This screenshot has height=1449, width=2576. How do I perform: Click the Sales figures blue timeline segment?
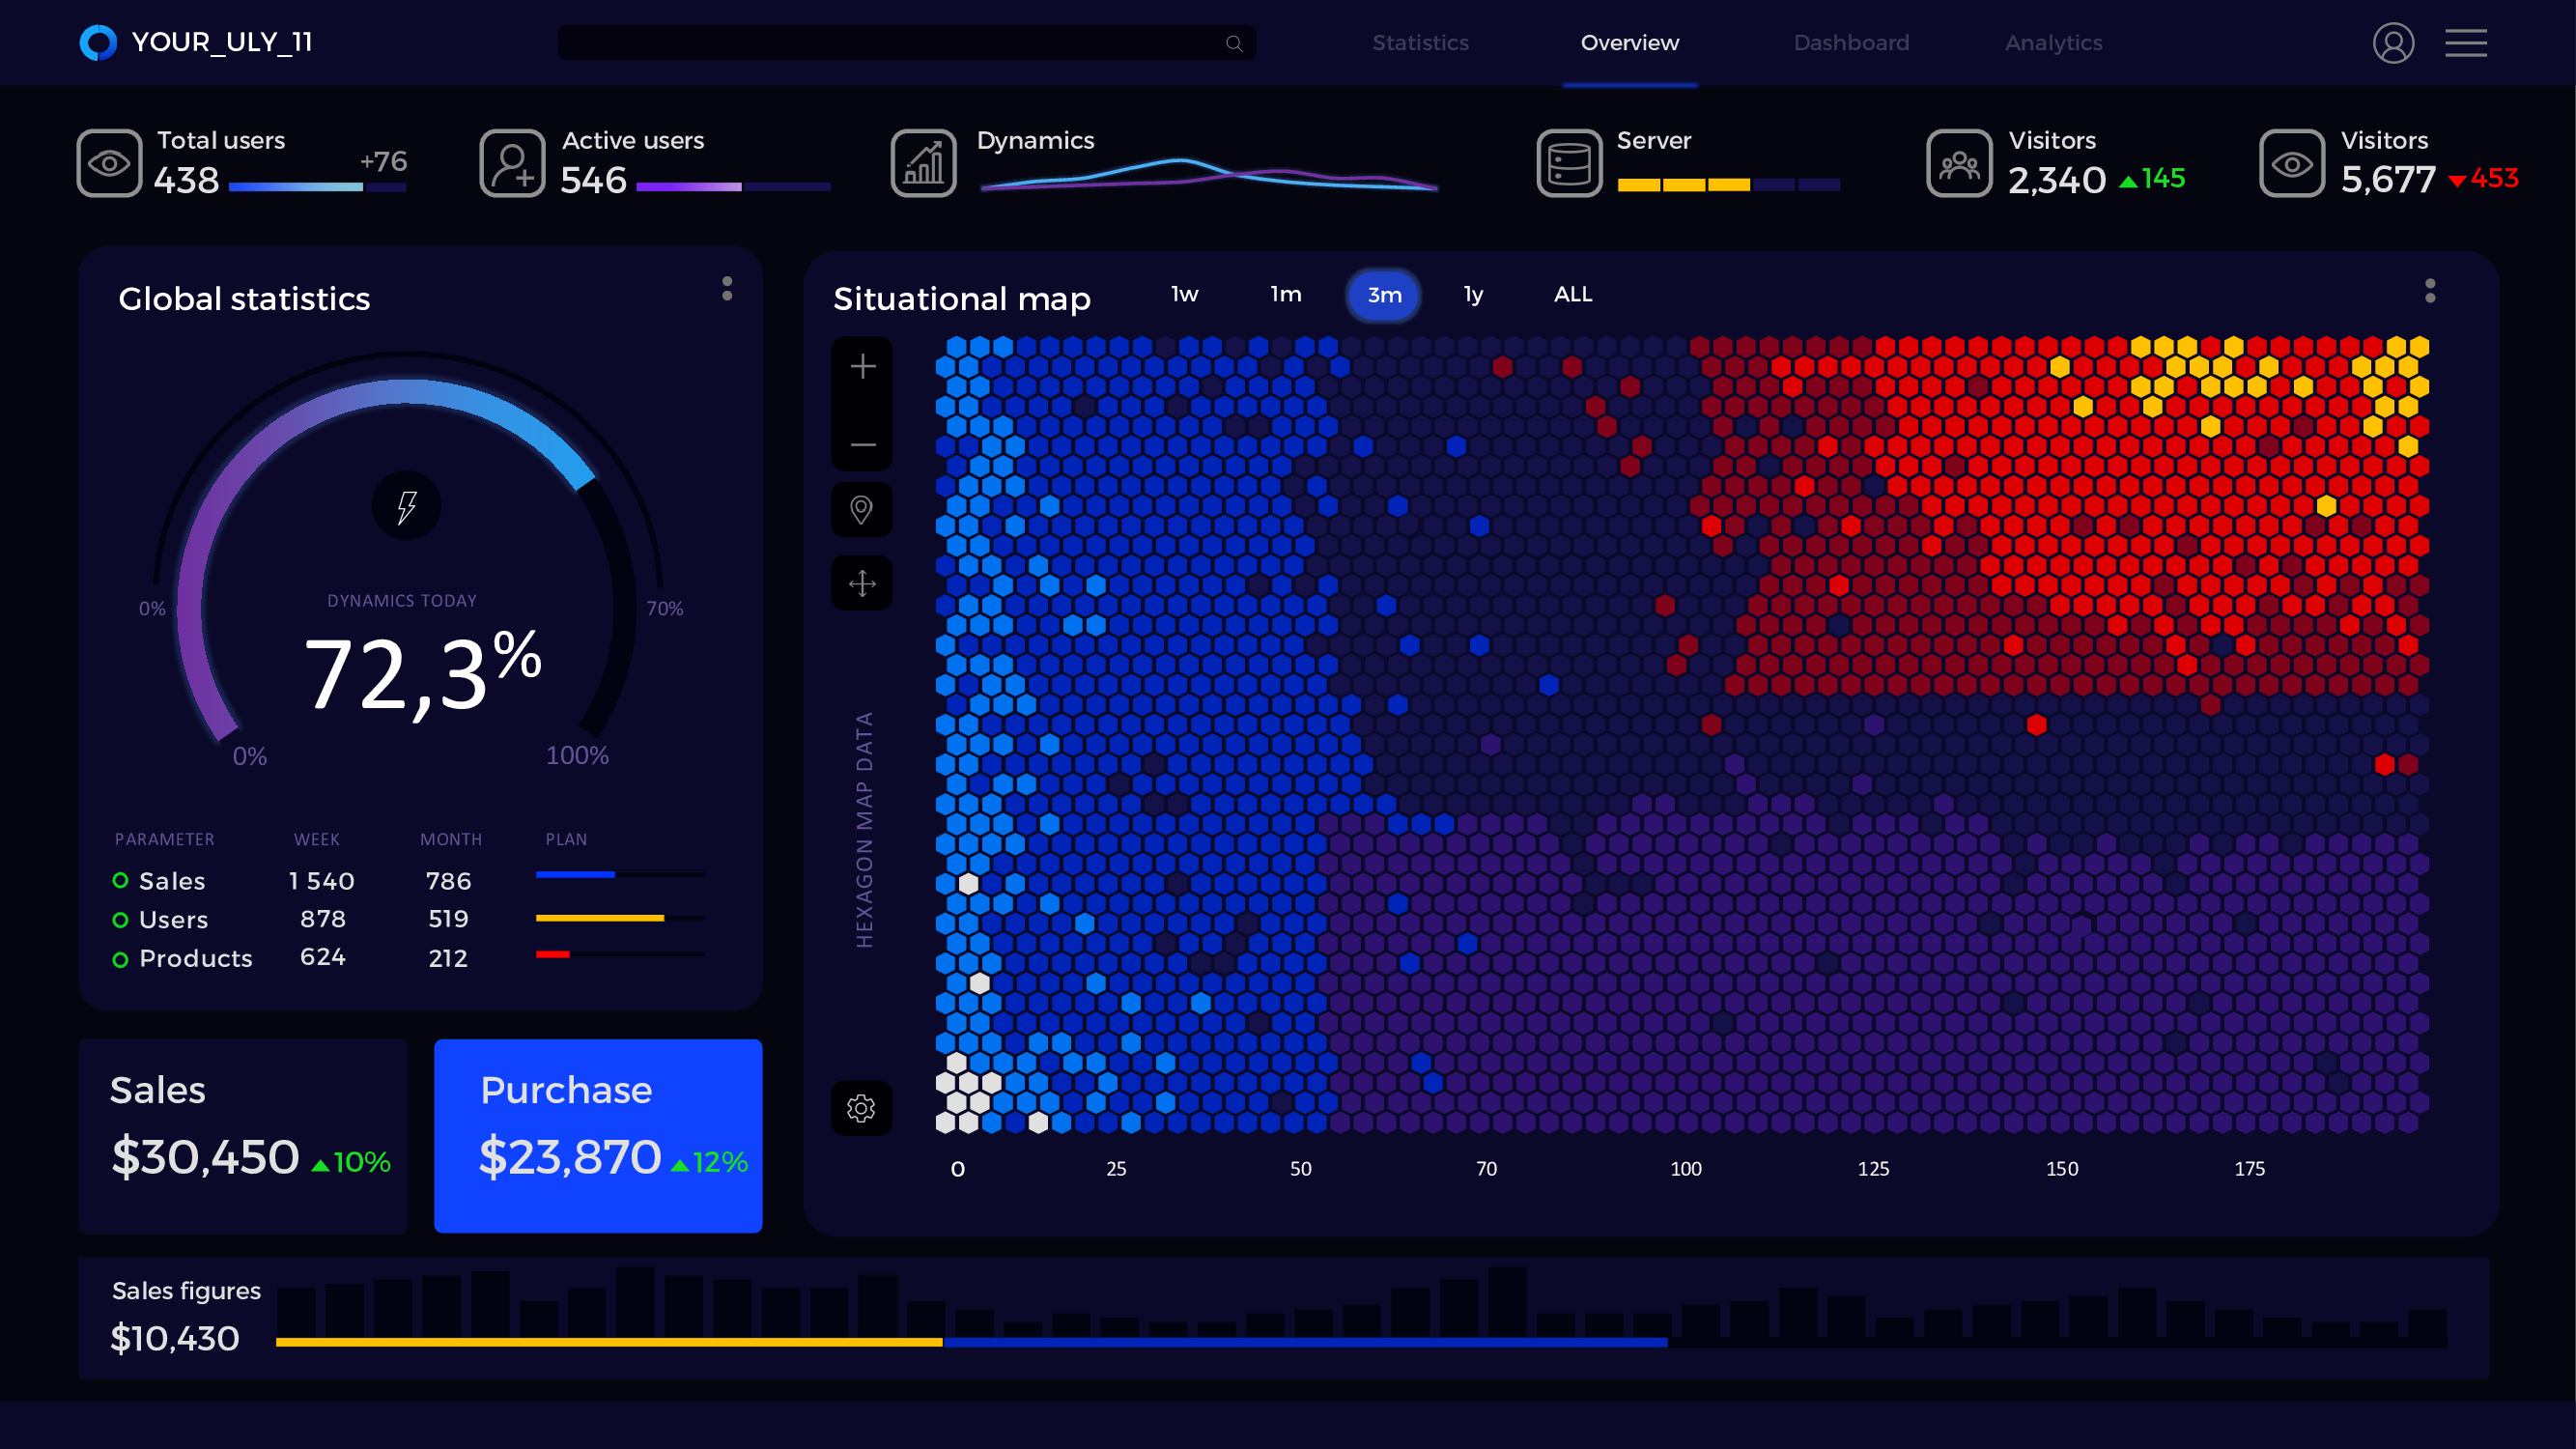(x=1305, y=1343)
